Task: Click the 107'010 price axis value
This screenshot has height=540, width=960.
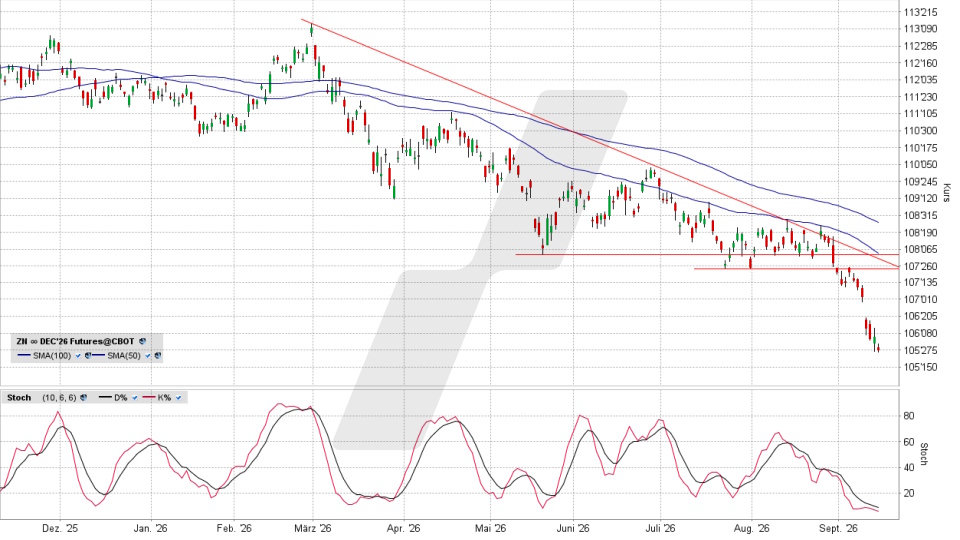Action: click(921, 299)
